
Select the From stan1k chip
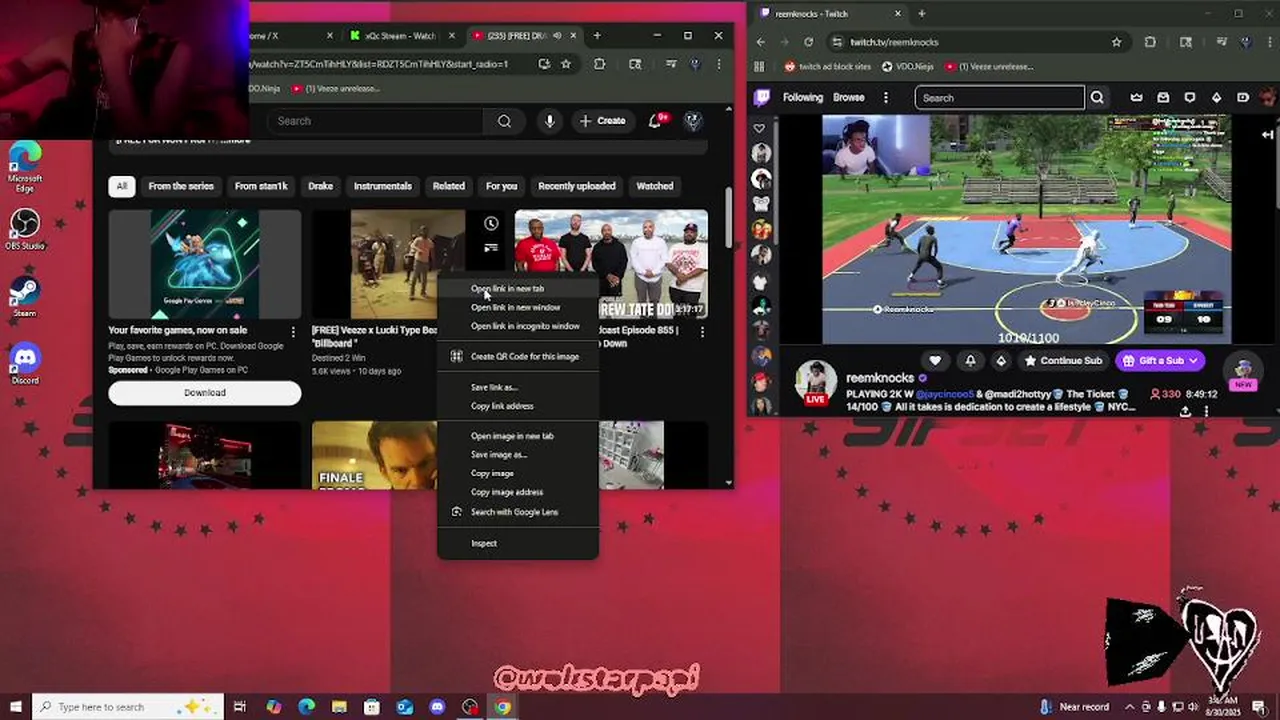click(261, 186)
